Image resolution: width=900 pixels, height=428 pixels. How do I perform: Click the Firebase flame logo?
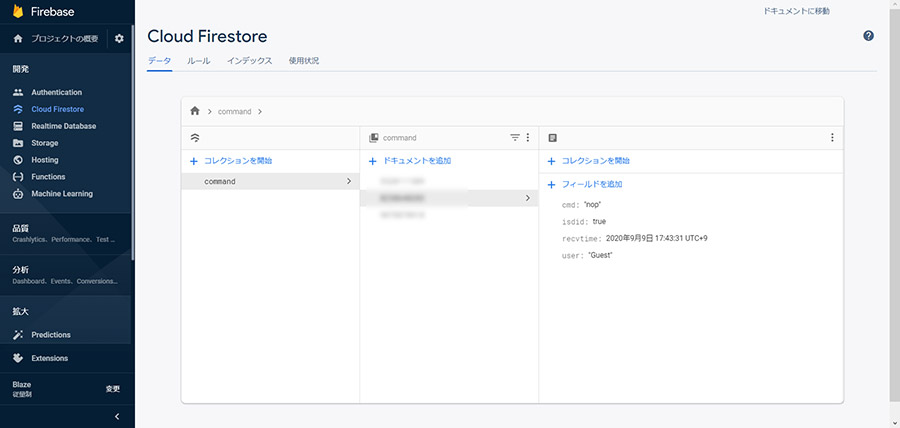(x=18, y=11)
